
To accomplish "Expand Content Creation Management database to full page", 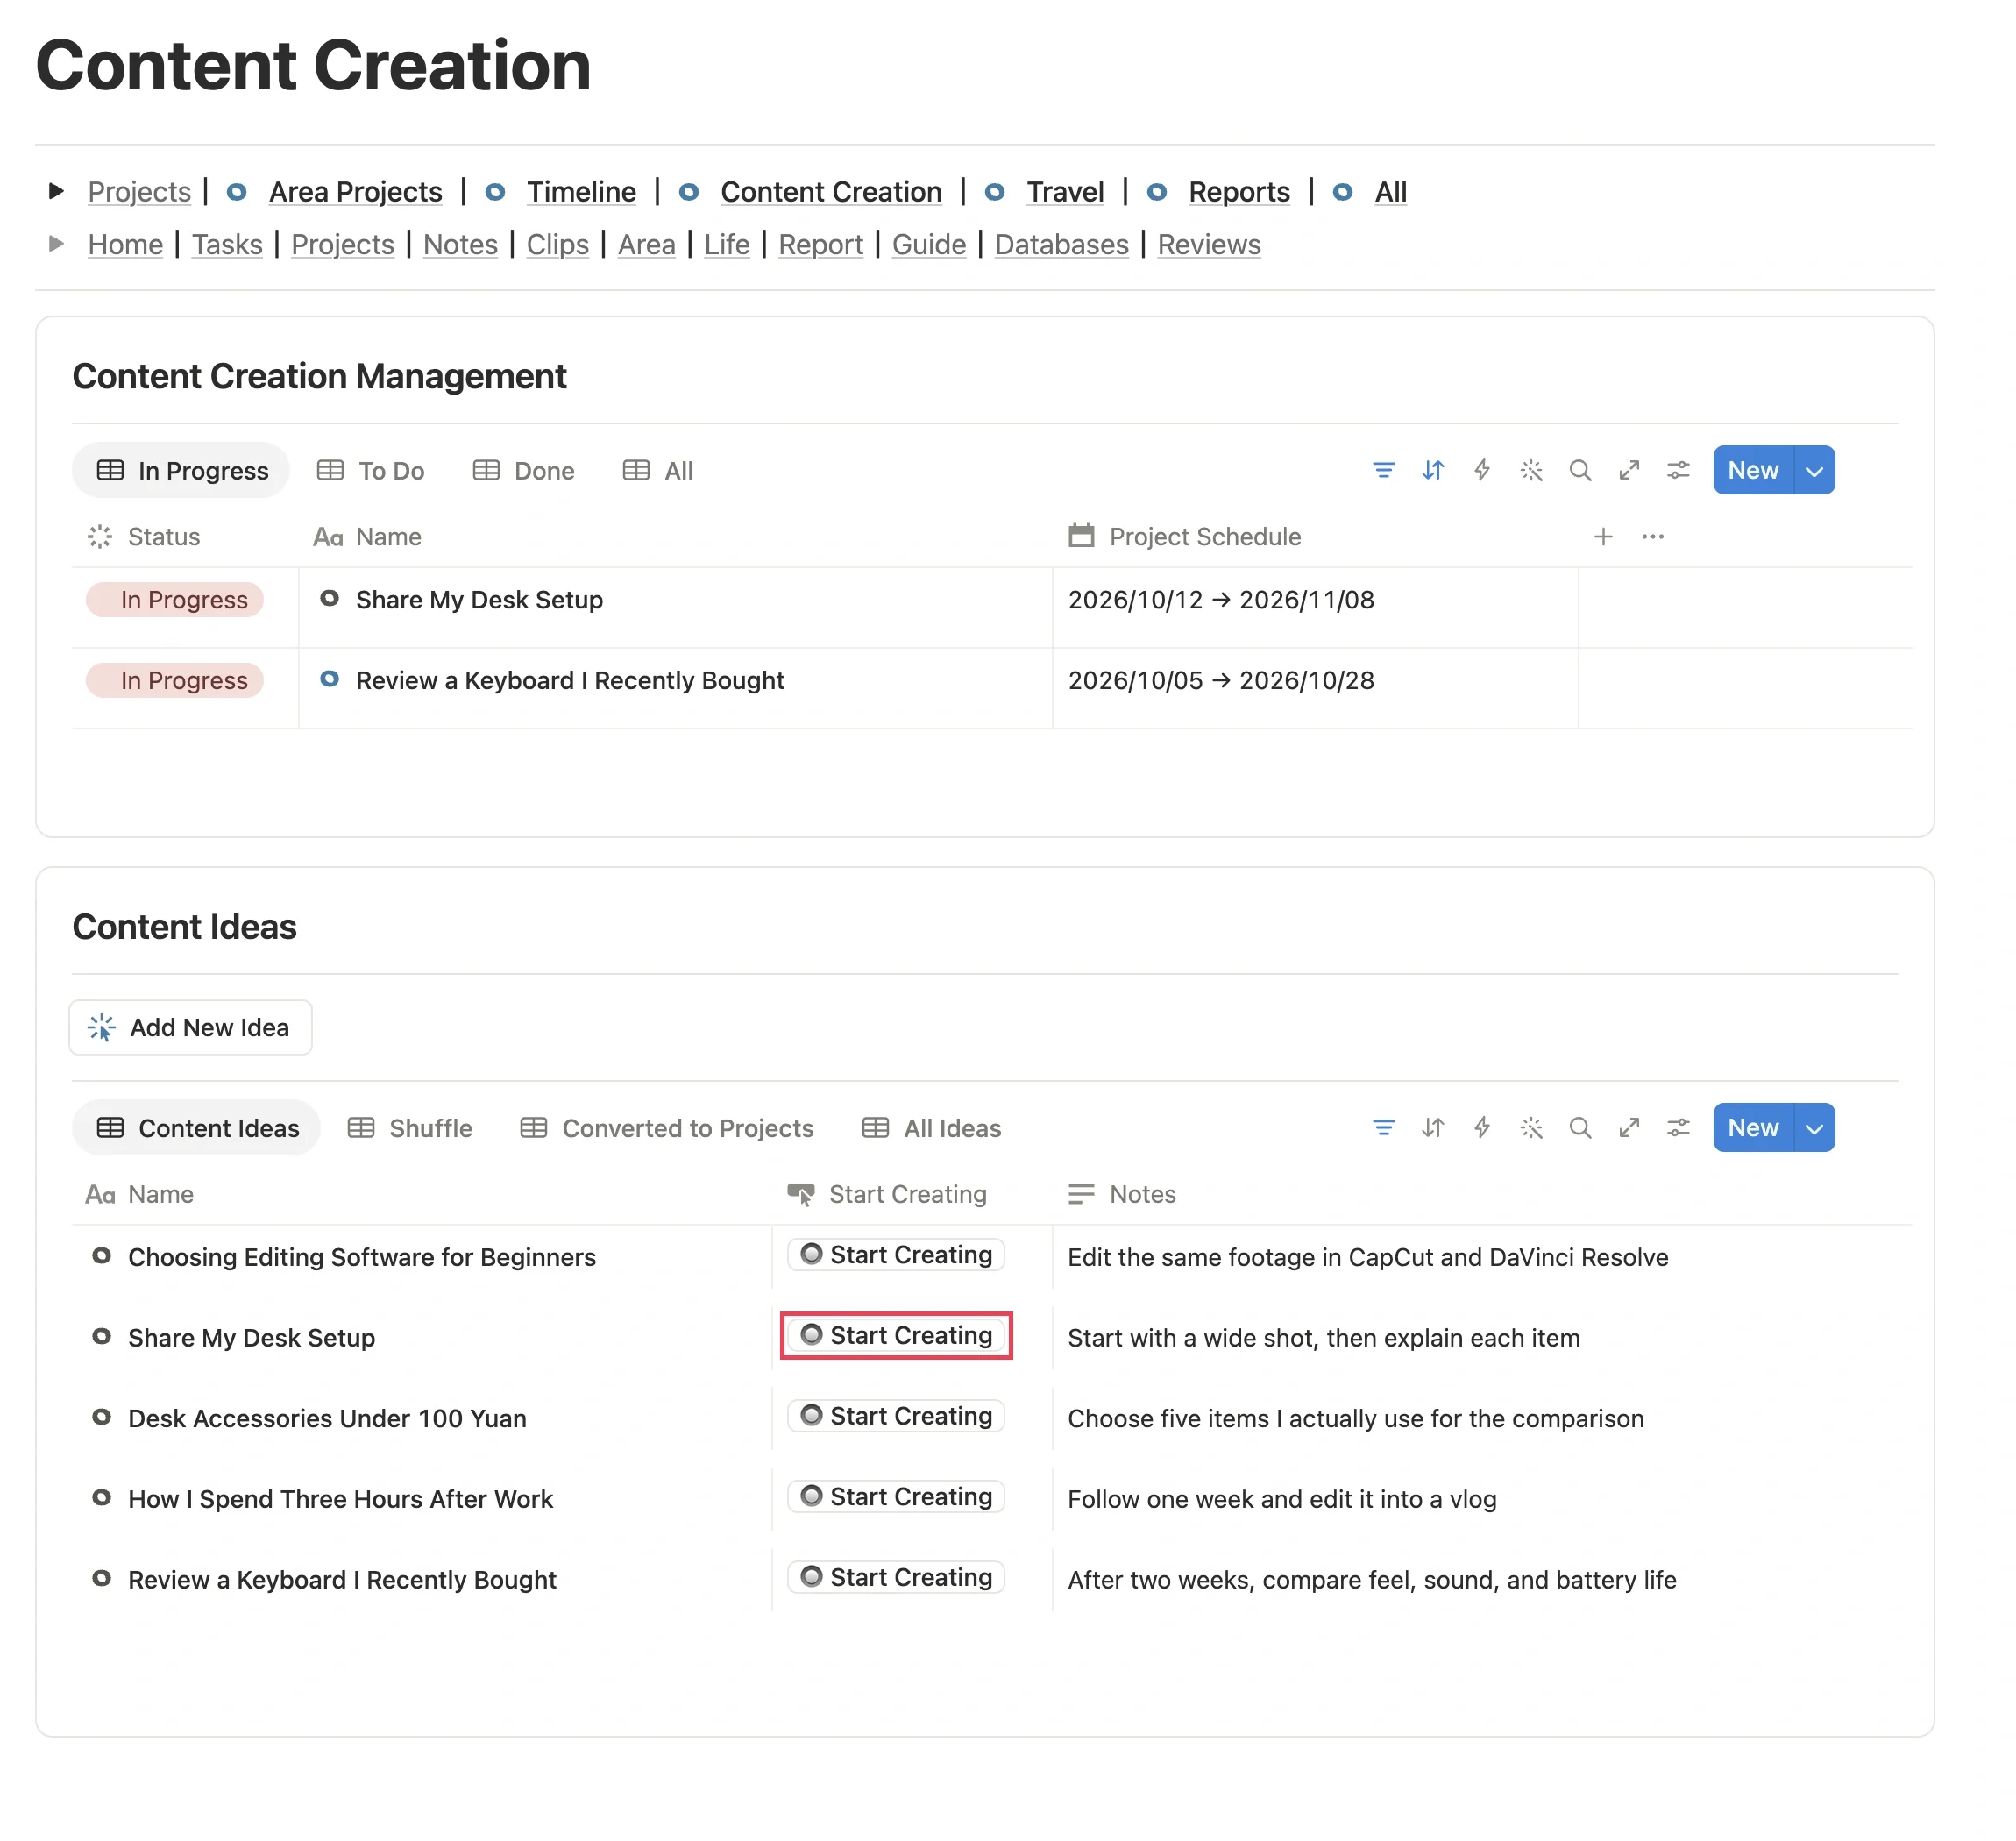I will pyautogui.click(x=1628, y=470).
